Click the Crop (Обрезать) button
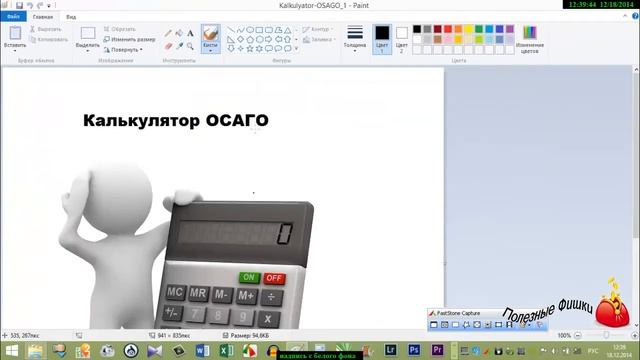640x360 pixels. 119,29
